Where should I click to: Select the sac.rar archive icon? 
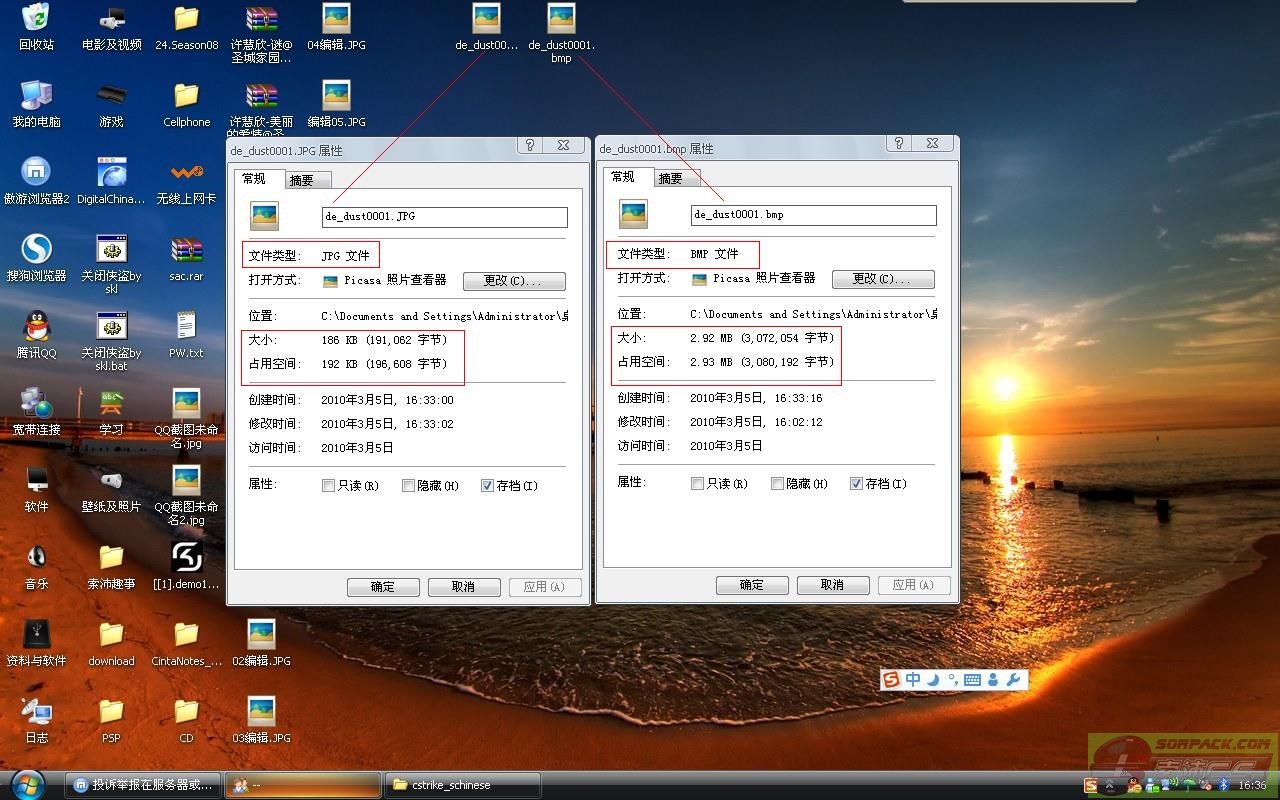tap(186, 250)
